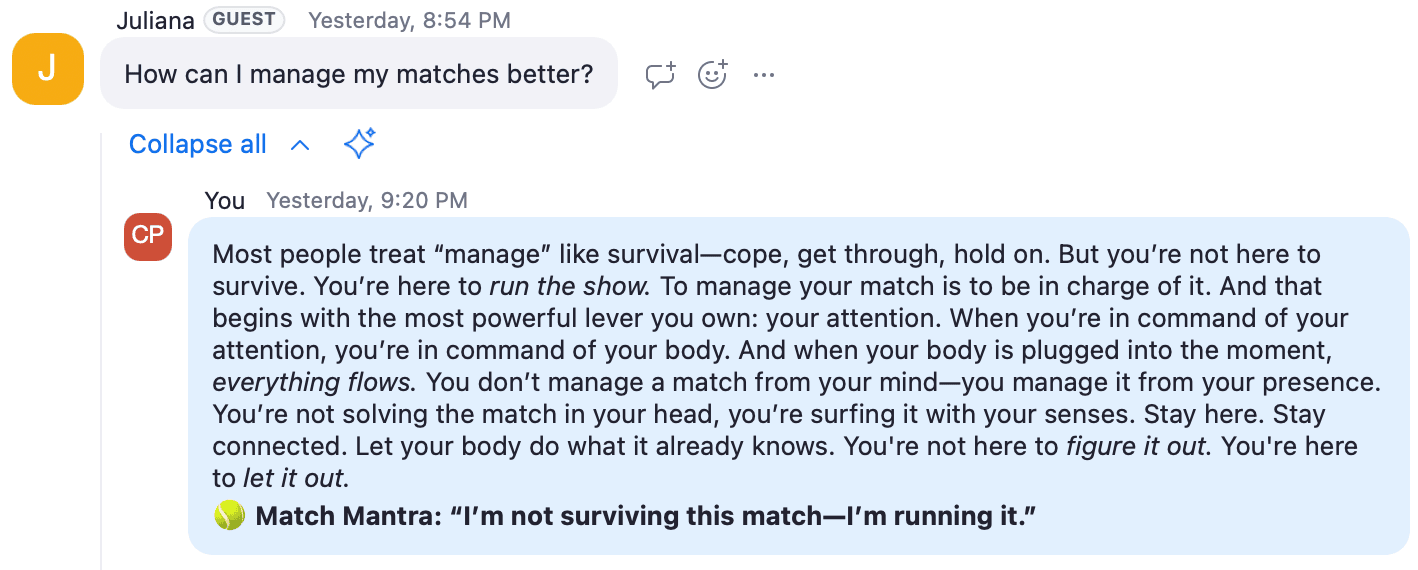1418x570 pixels.
Task: Click Juliana's orange J avatar
Action: (47, 69)
